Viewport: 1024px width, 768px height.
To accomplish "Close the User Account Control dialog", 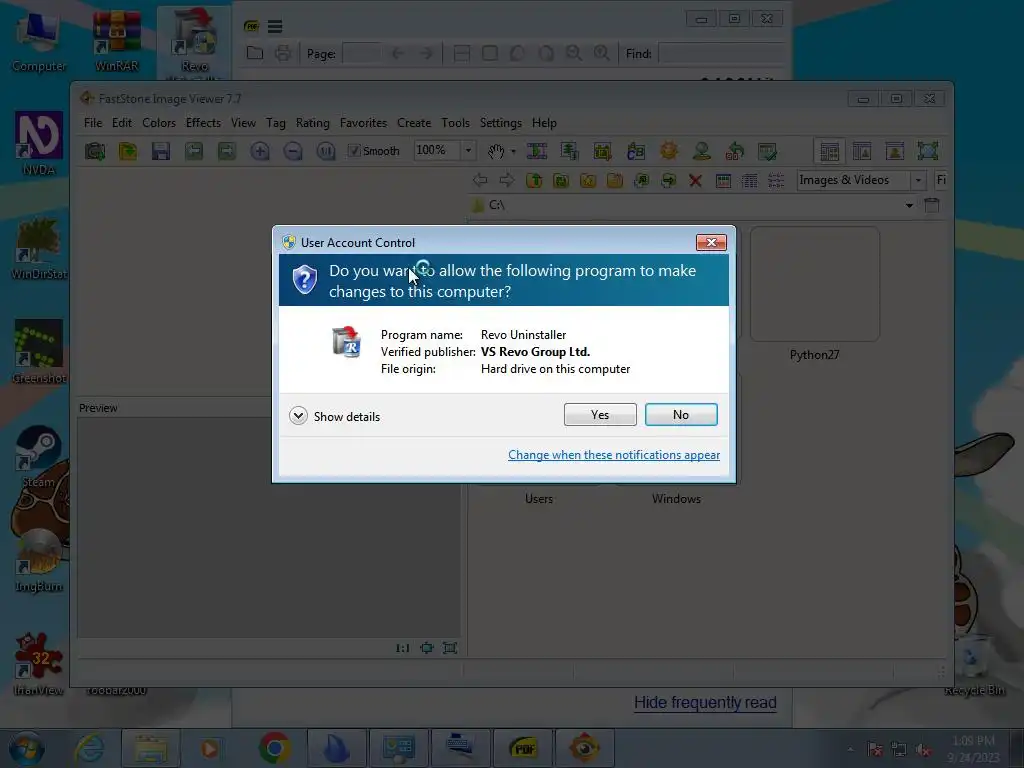I will (711, 242).
